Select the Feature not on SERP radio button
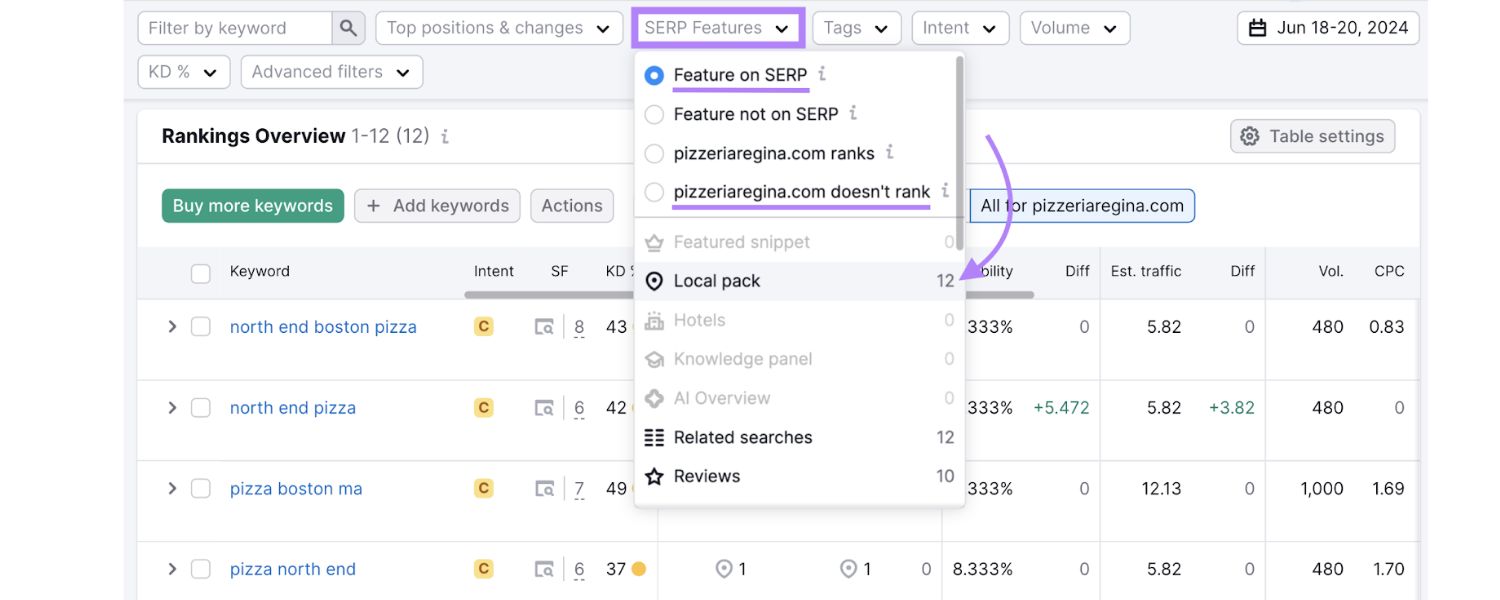This screenshot has width=1500, height=600. pyautogui.click(x=654, y=114)
